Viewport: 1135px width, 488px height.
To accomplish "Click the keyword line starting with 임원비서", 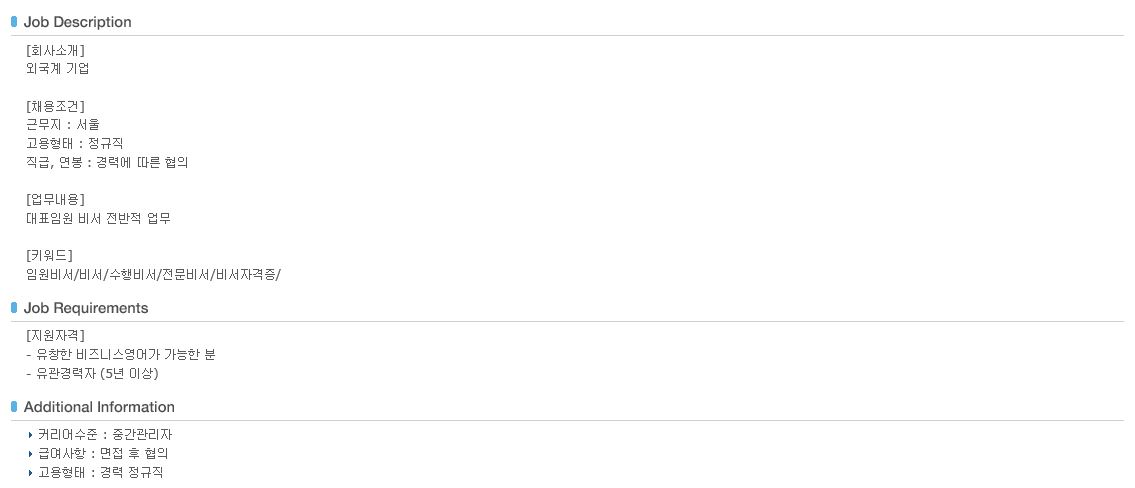I will tap(153, 274).
